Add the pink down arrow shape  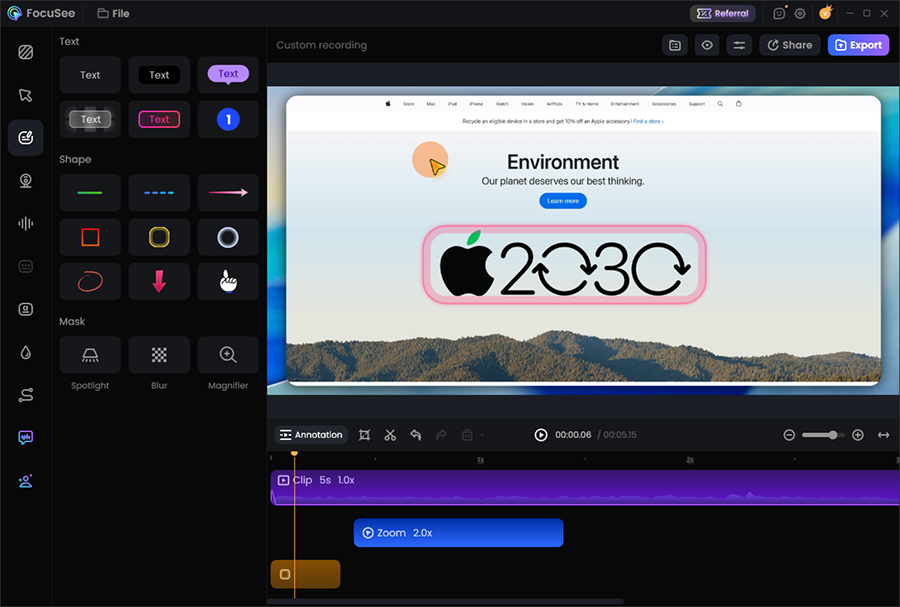point(159,282)
